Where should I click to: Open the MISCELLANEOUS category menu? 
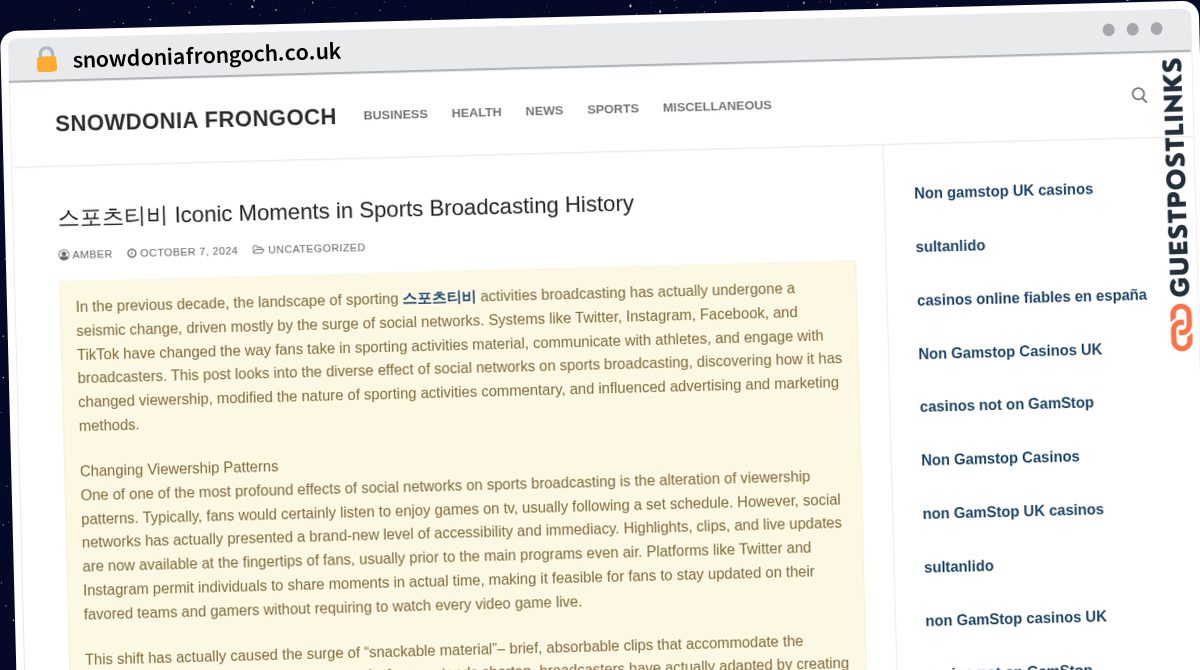tap(717, 106)
